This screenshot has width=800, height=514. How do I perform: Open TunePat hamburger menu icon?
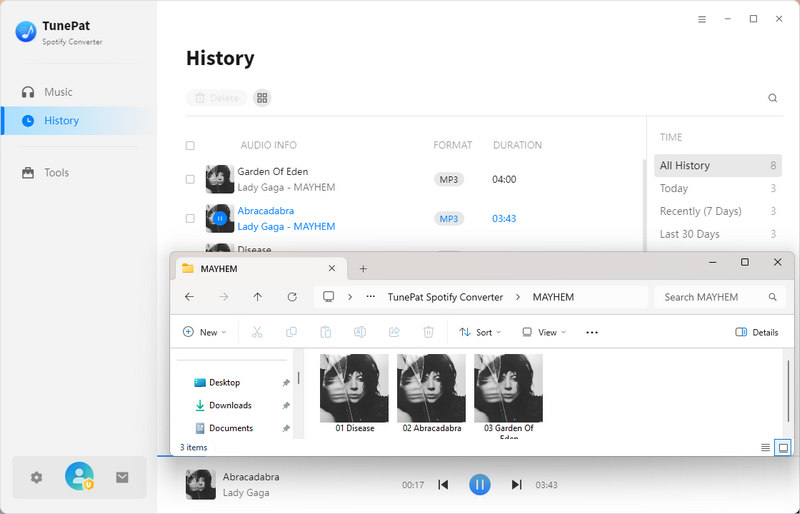(x=702, y=19)
